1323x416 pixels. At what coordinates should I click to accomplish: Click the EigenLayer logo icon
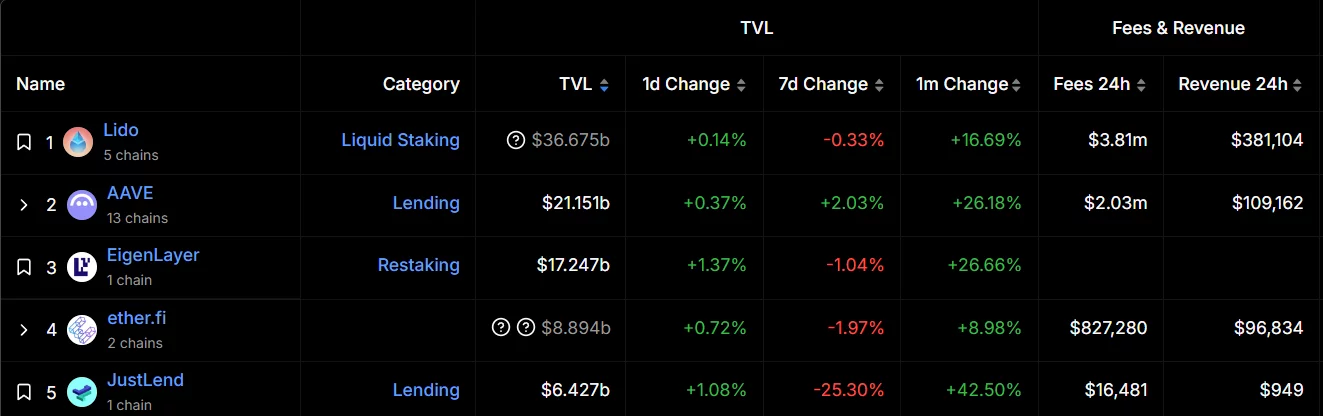tap(82, 267)
